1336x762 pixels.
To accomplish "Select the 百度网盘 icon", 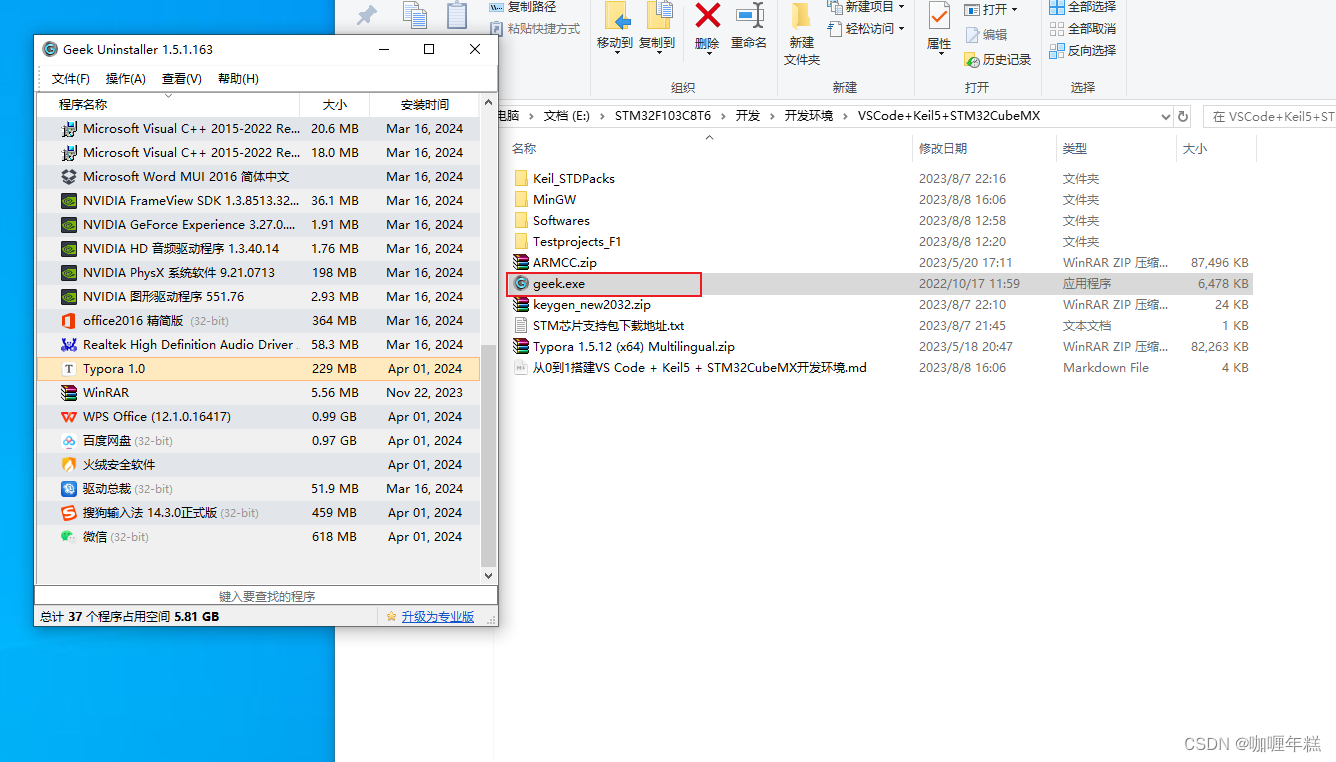I will coord(69,441).
